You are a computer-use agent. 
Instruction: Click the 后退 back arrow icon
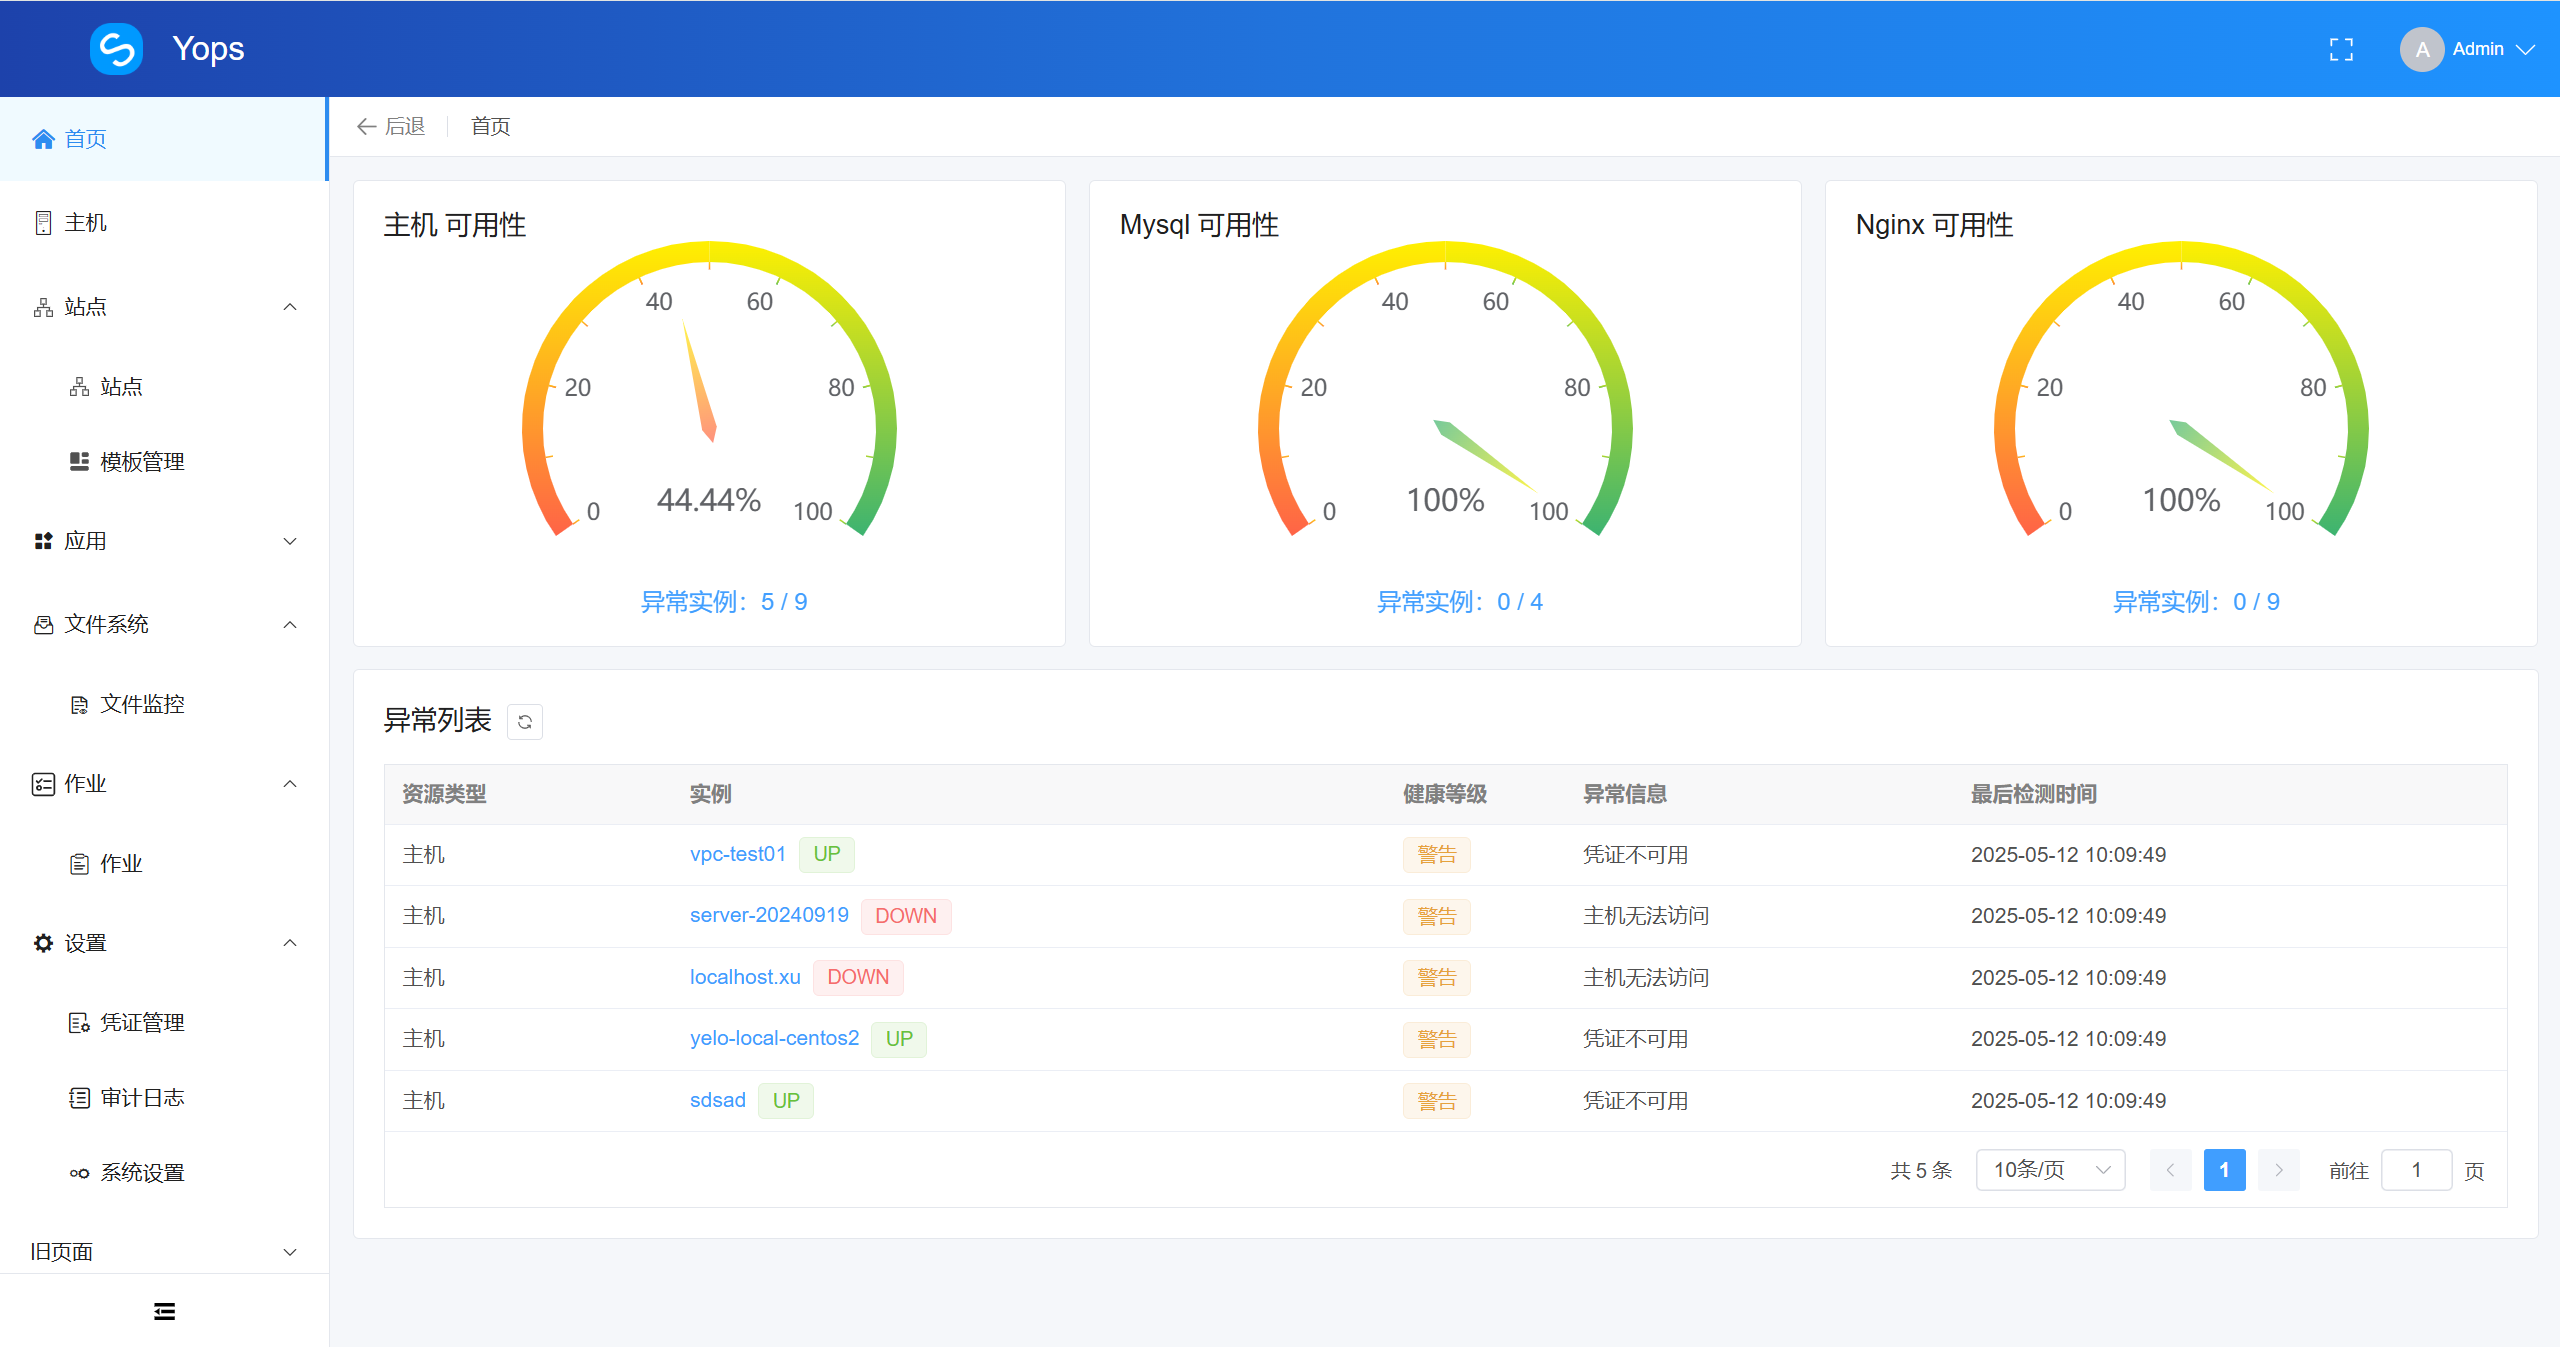pyautogui.click(x=367, y=126)
